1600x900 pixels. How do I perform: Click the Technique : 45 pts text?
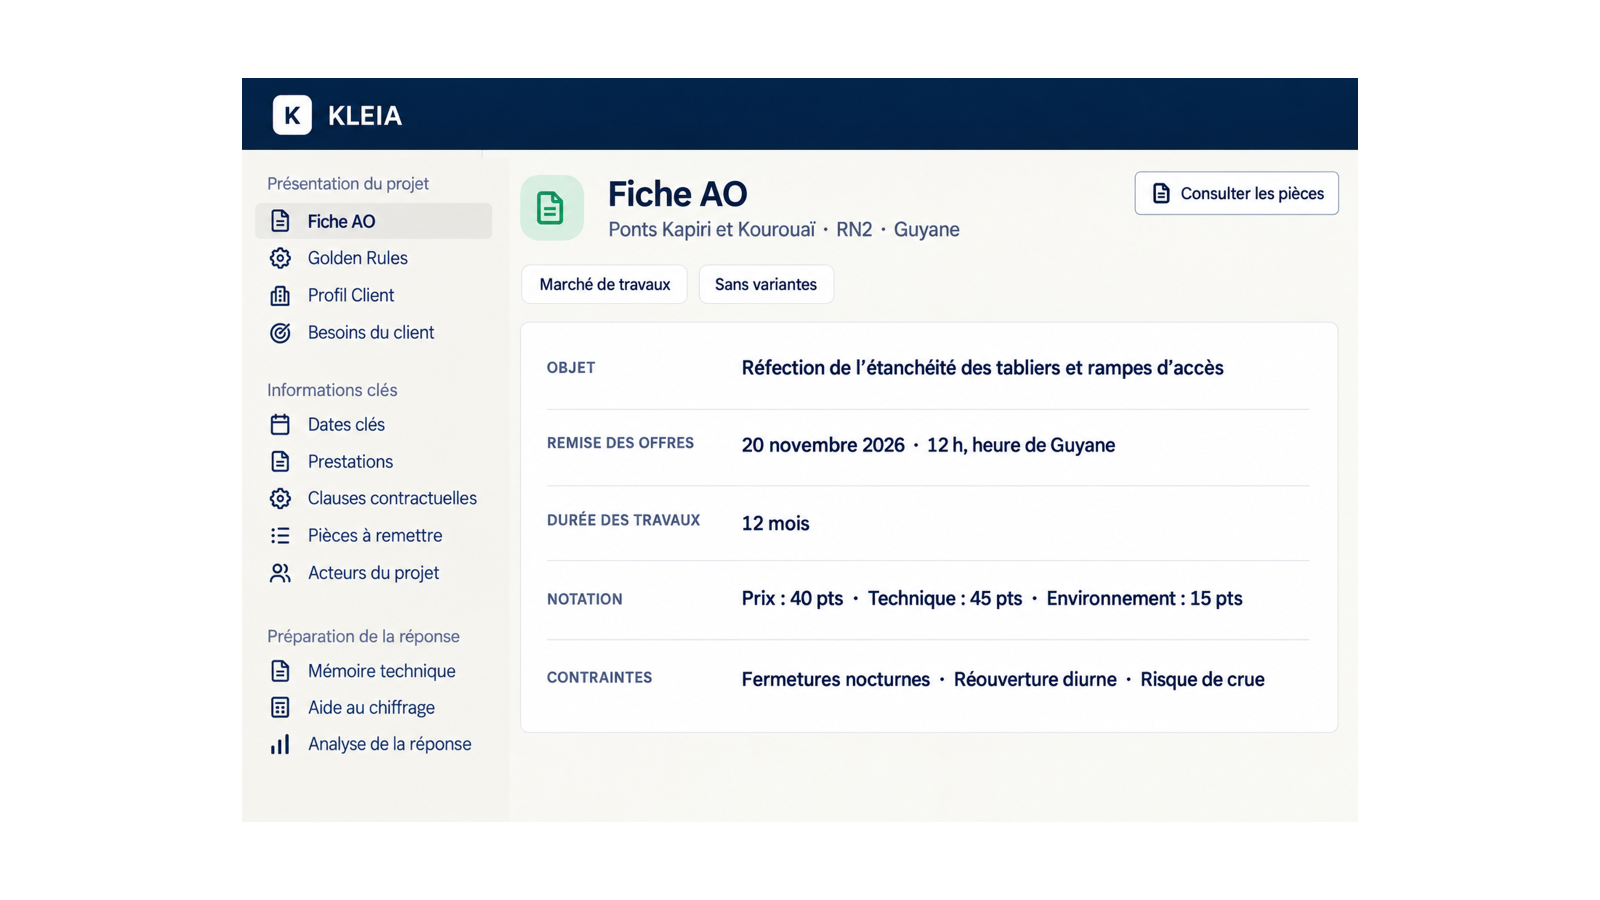point(945,598)
